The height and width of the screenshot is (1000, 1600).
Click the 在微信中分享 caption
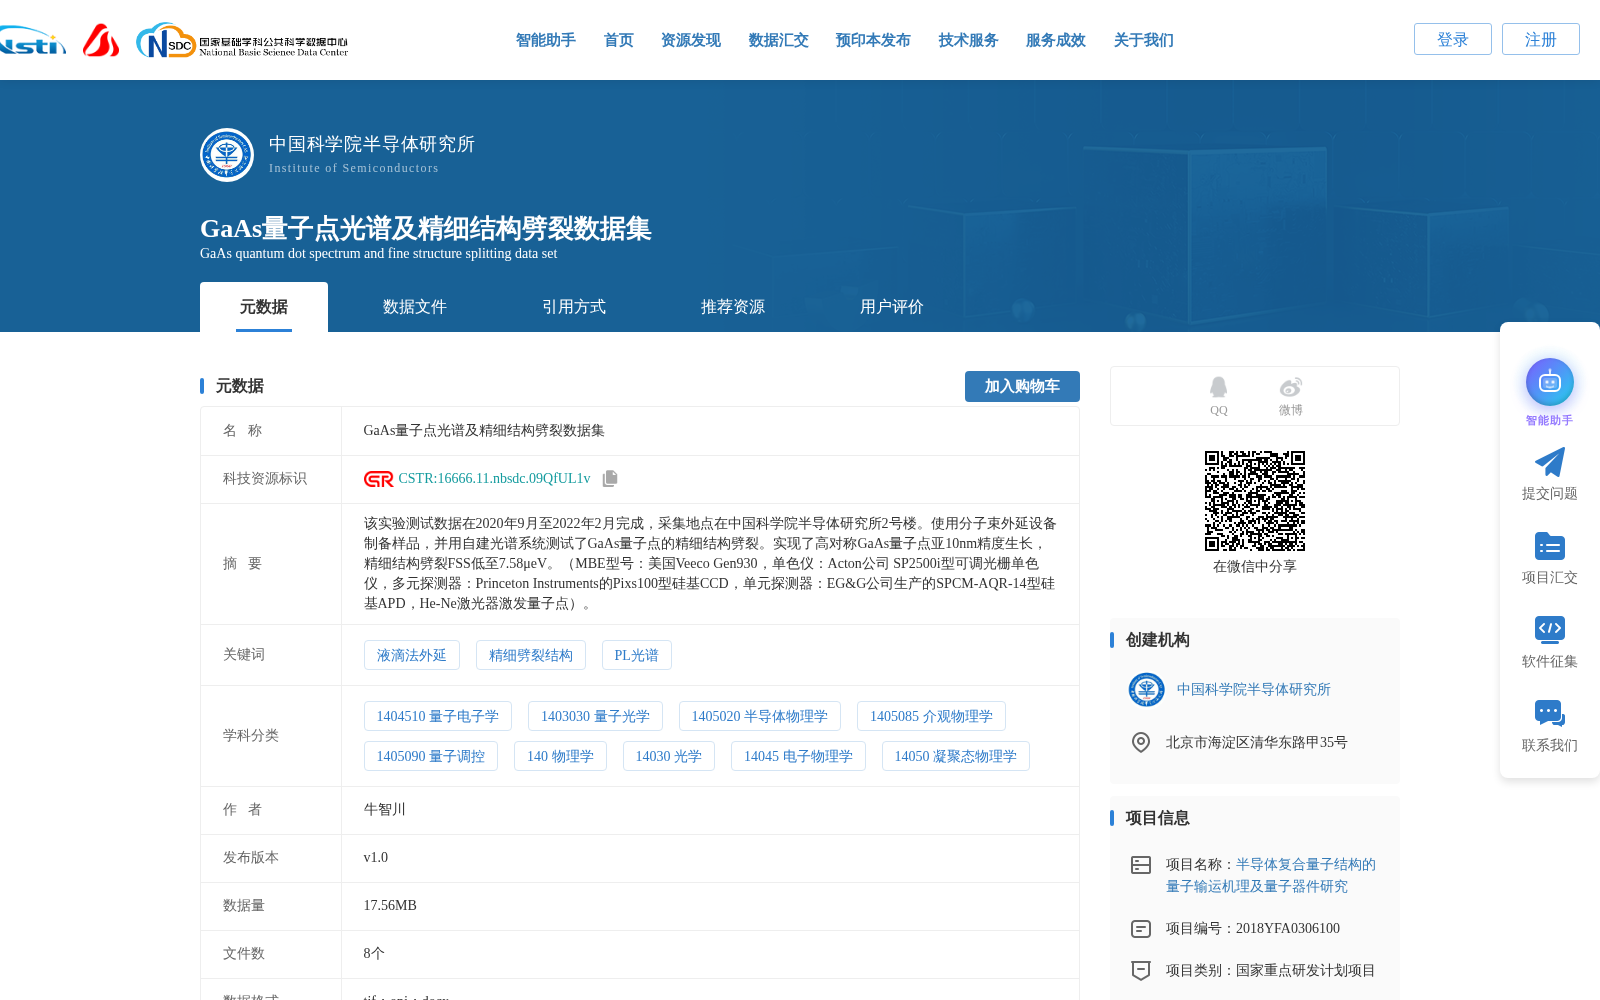tap(1255, 566)
